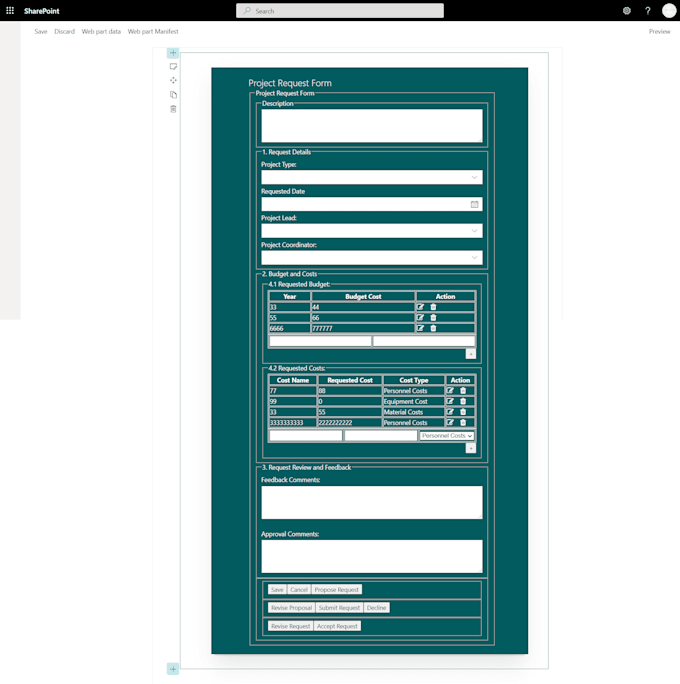680x684 pixels.
Task: Delete the budget row with year 6666
Action: (x=433, y=328)
